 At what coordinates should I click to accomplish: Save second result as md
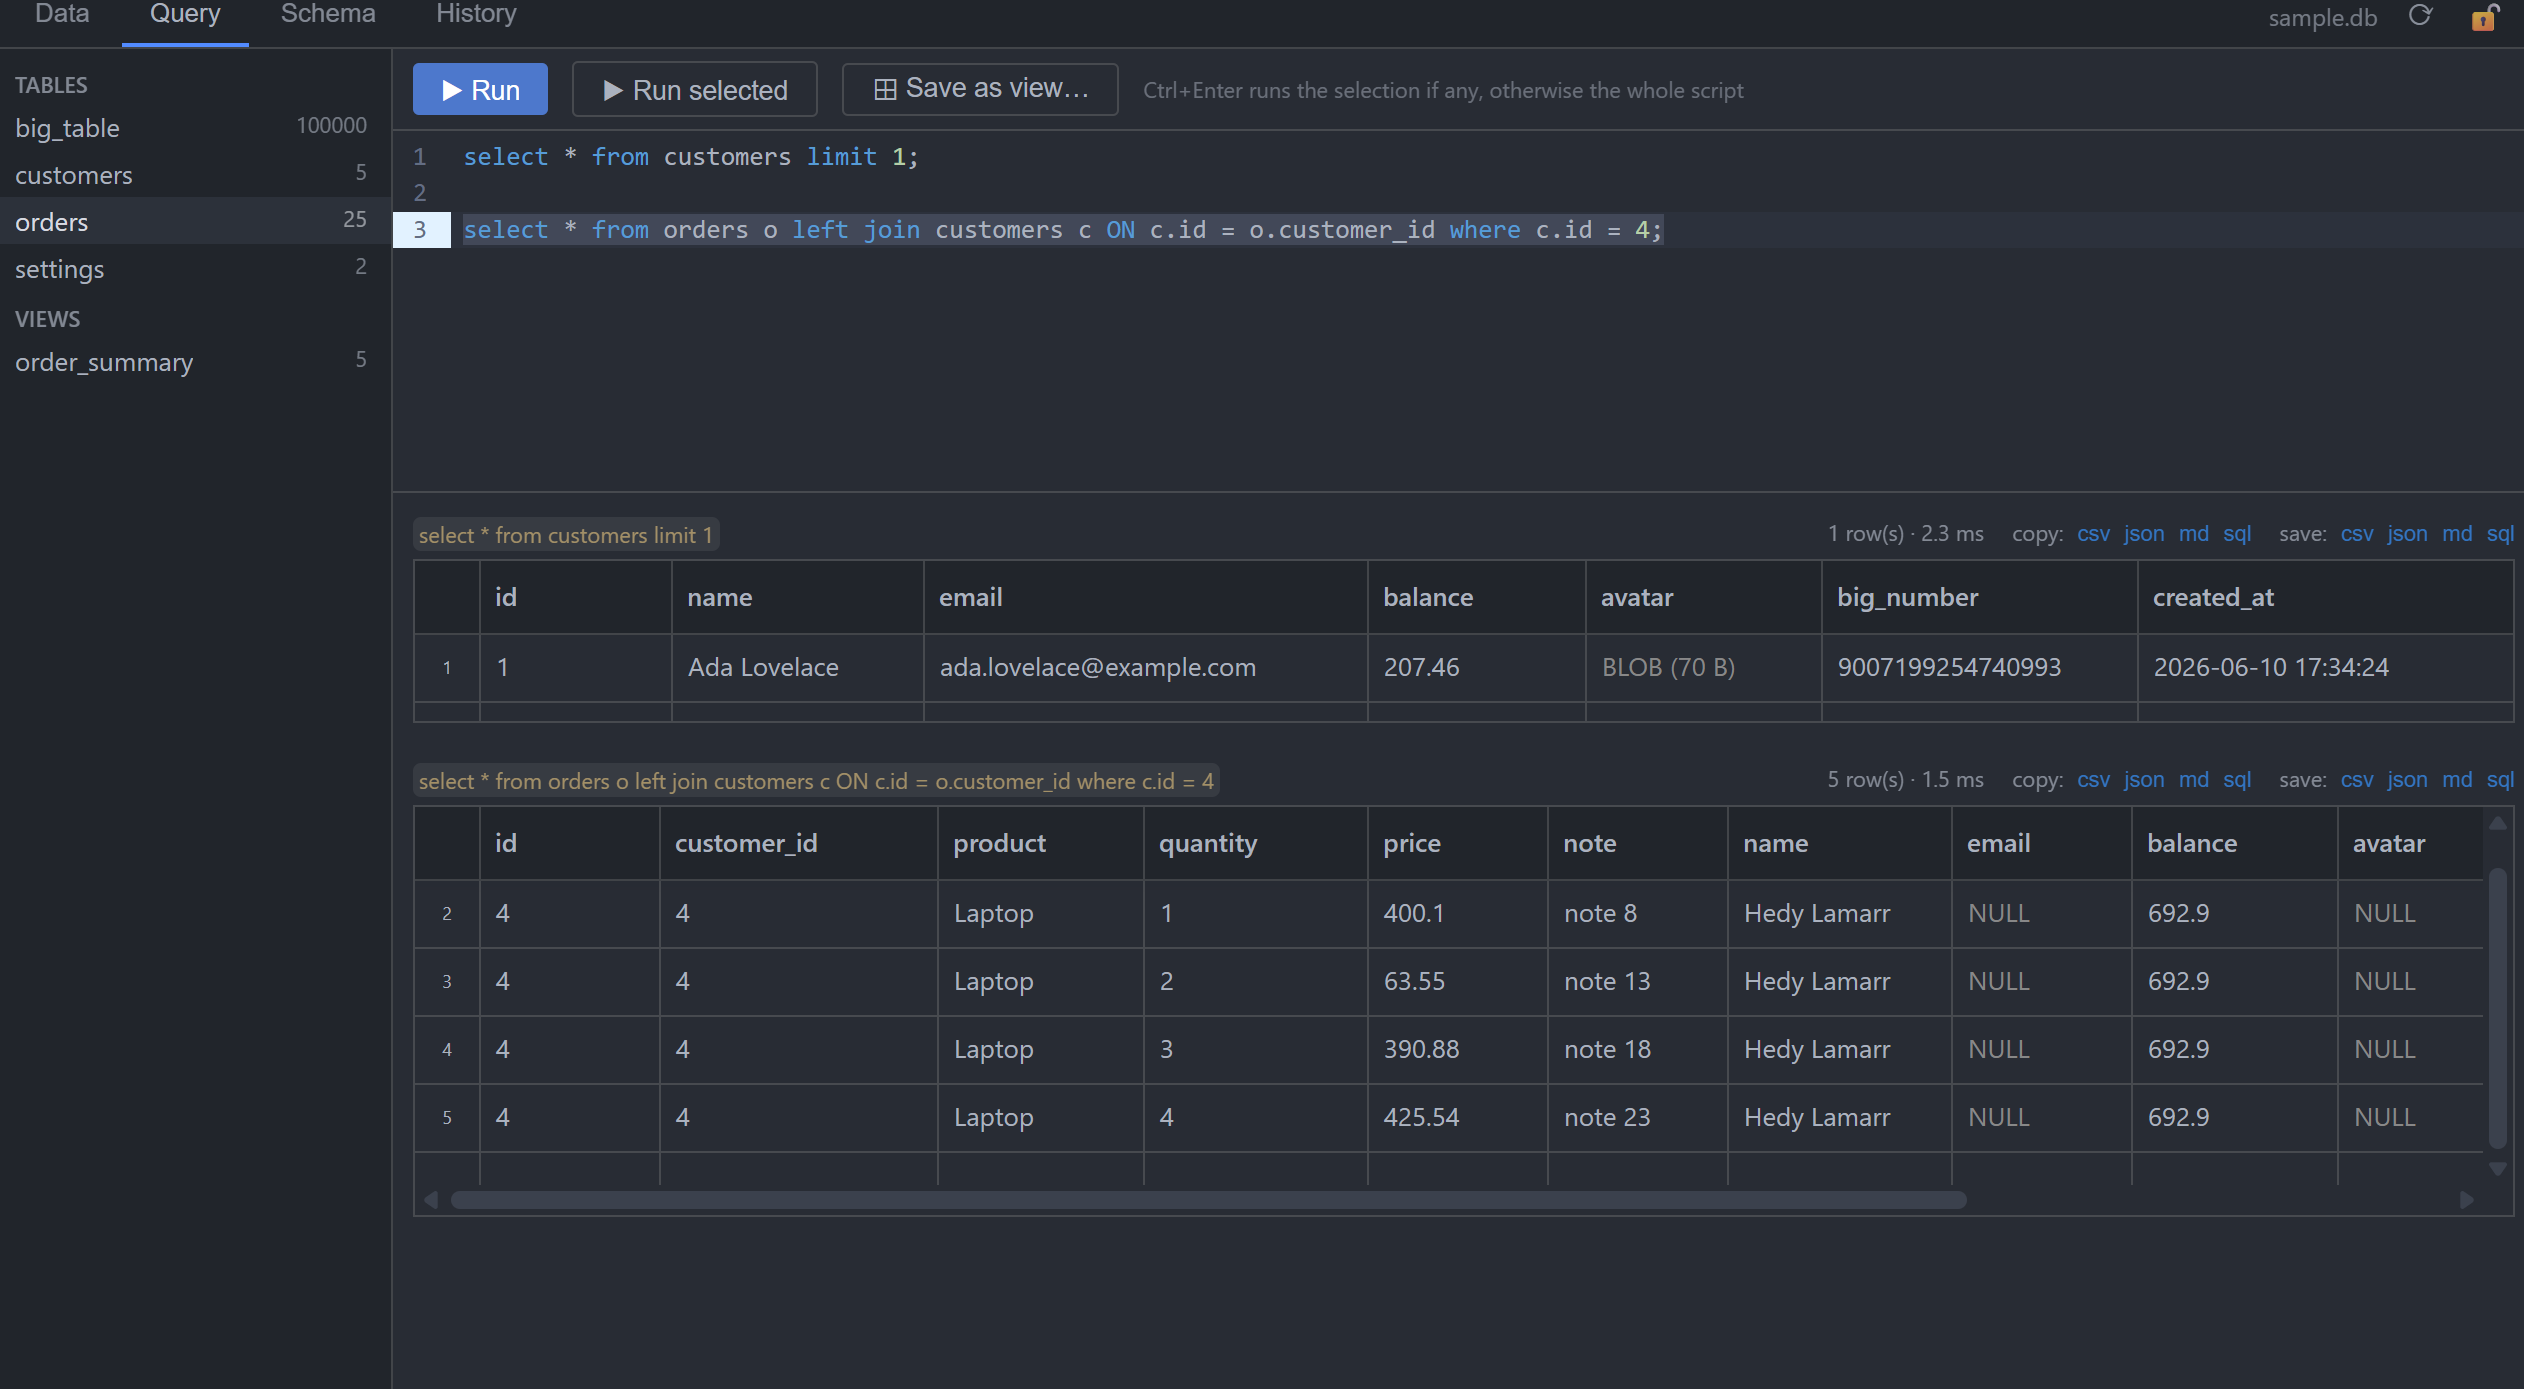(2457, 780)
